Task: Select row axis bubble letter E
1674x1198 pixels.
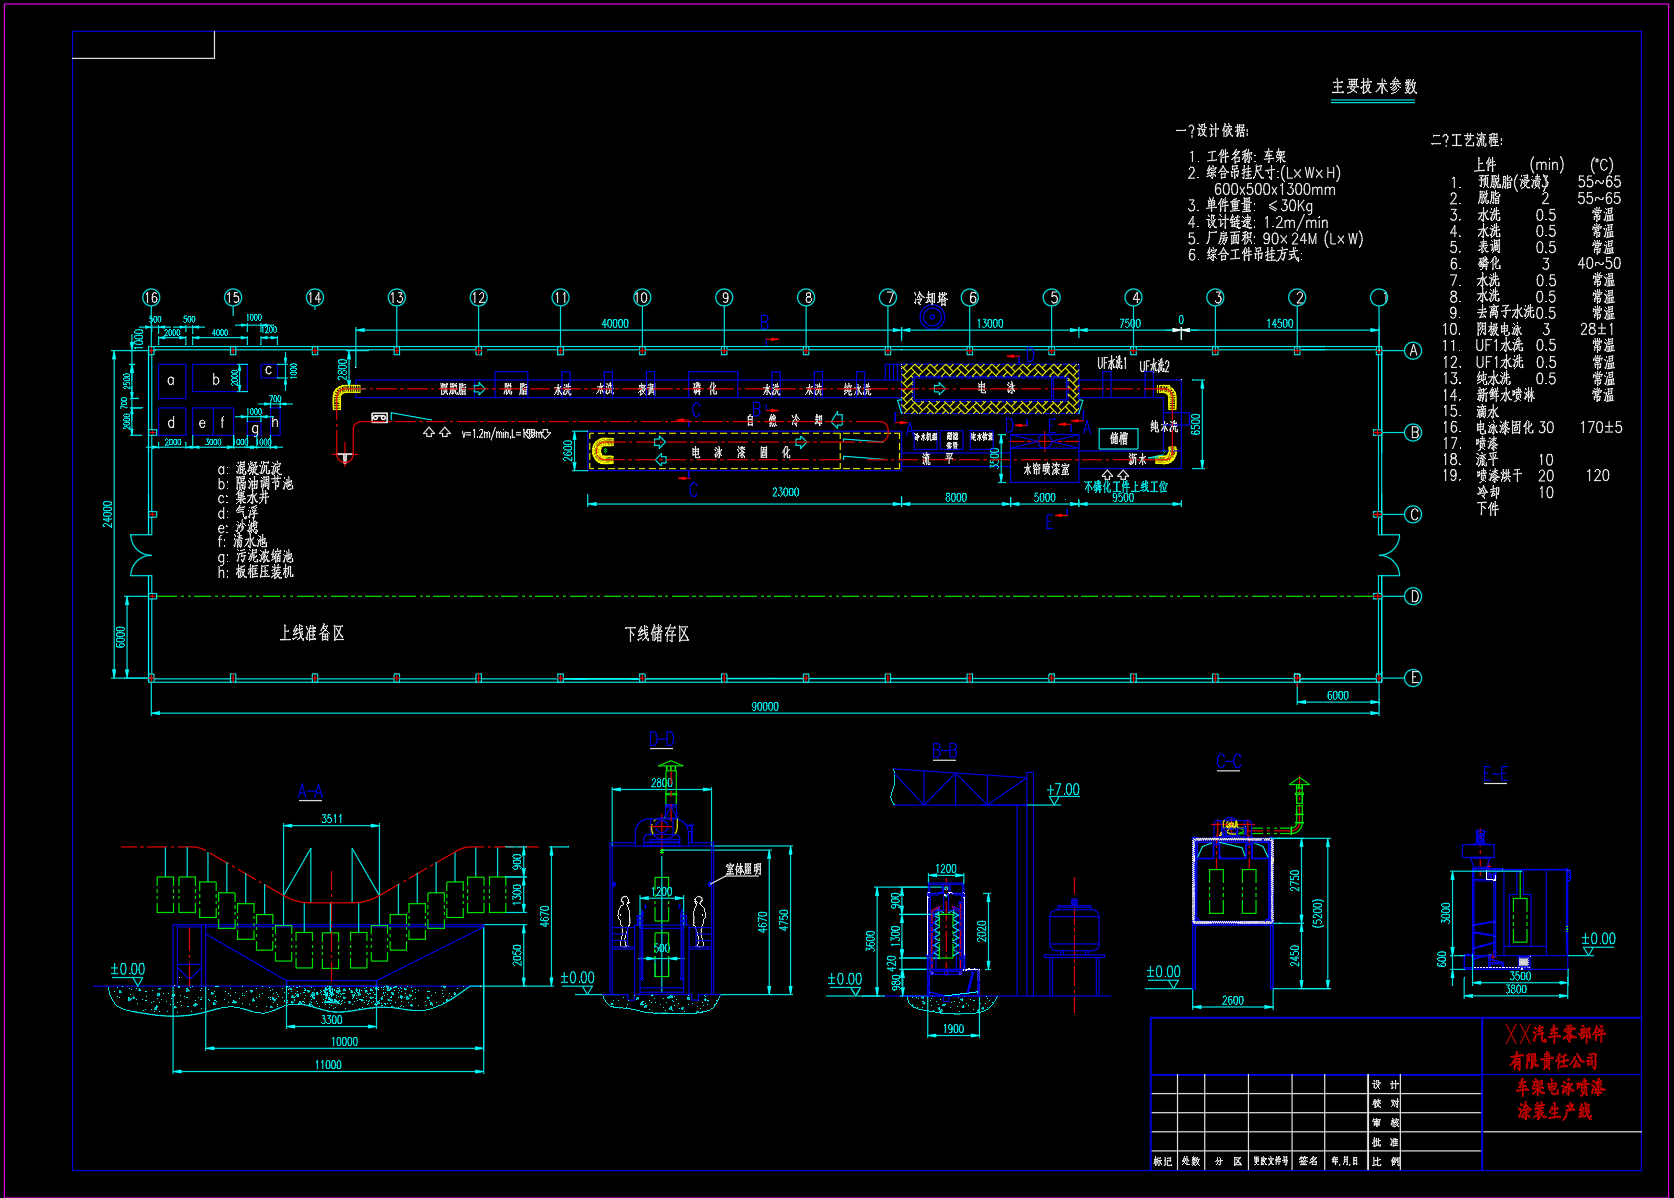Action: [x=1413, y=678]
